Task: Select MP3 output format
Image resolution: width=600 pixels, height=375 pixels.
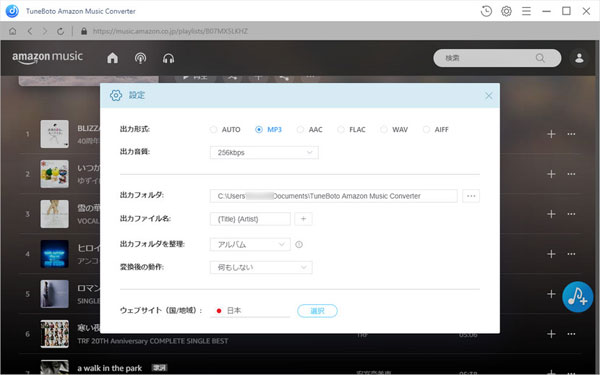Action: [x=268, y=130]
